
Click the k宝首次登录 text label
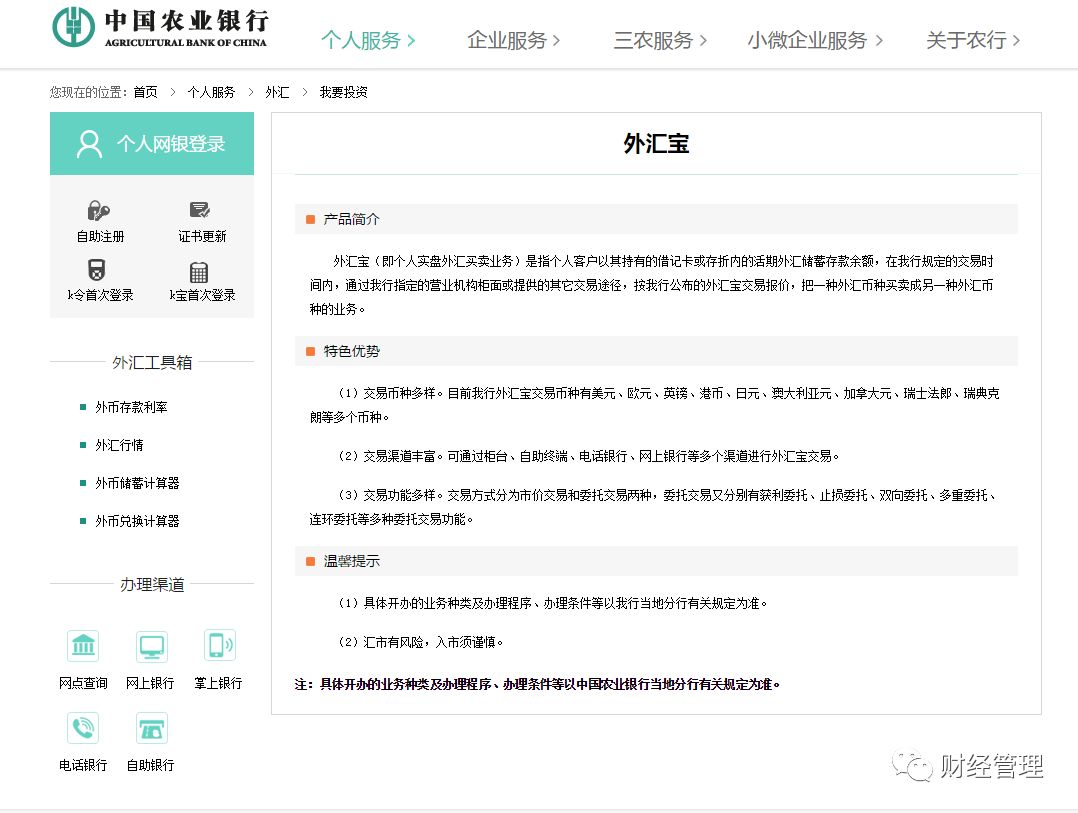[x=202, y=295]
